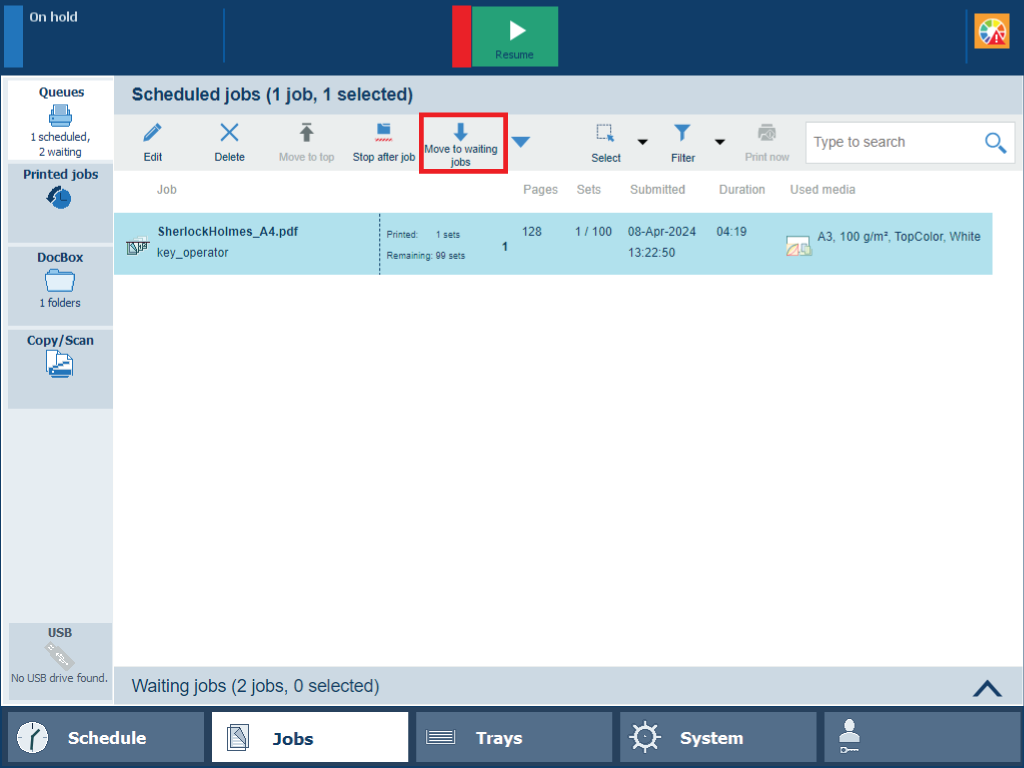The width and height of the screenshot is (1024, 768).
Task: Expand the Waiting jobs panel
Action: 986,687
